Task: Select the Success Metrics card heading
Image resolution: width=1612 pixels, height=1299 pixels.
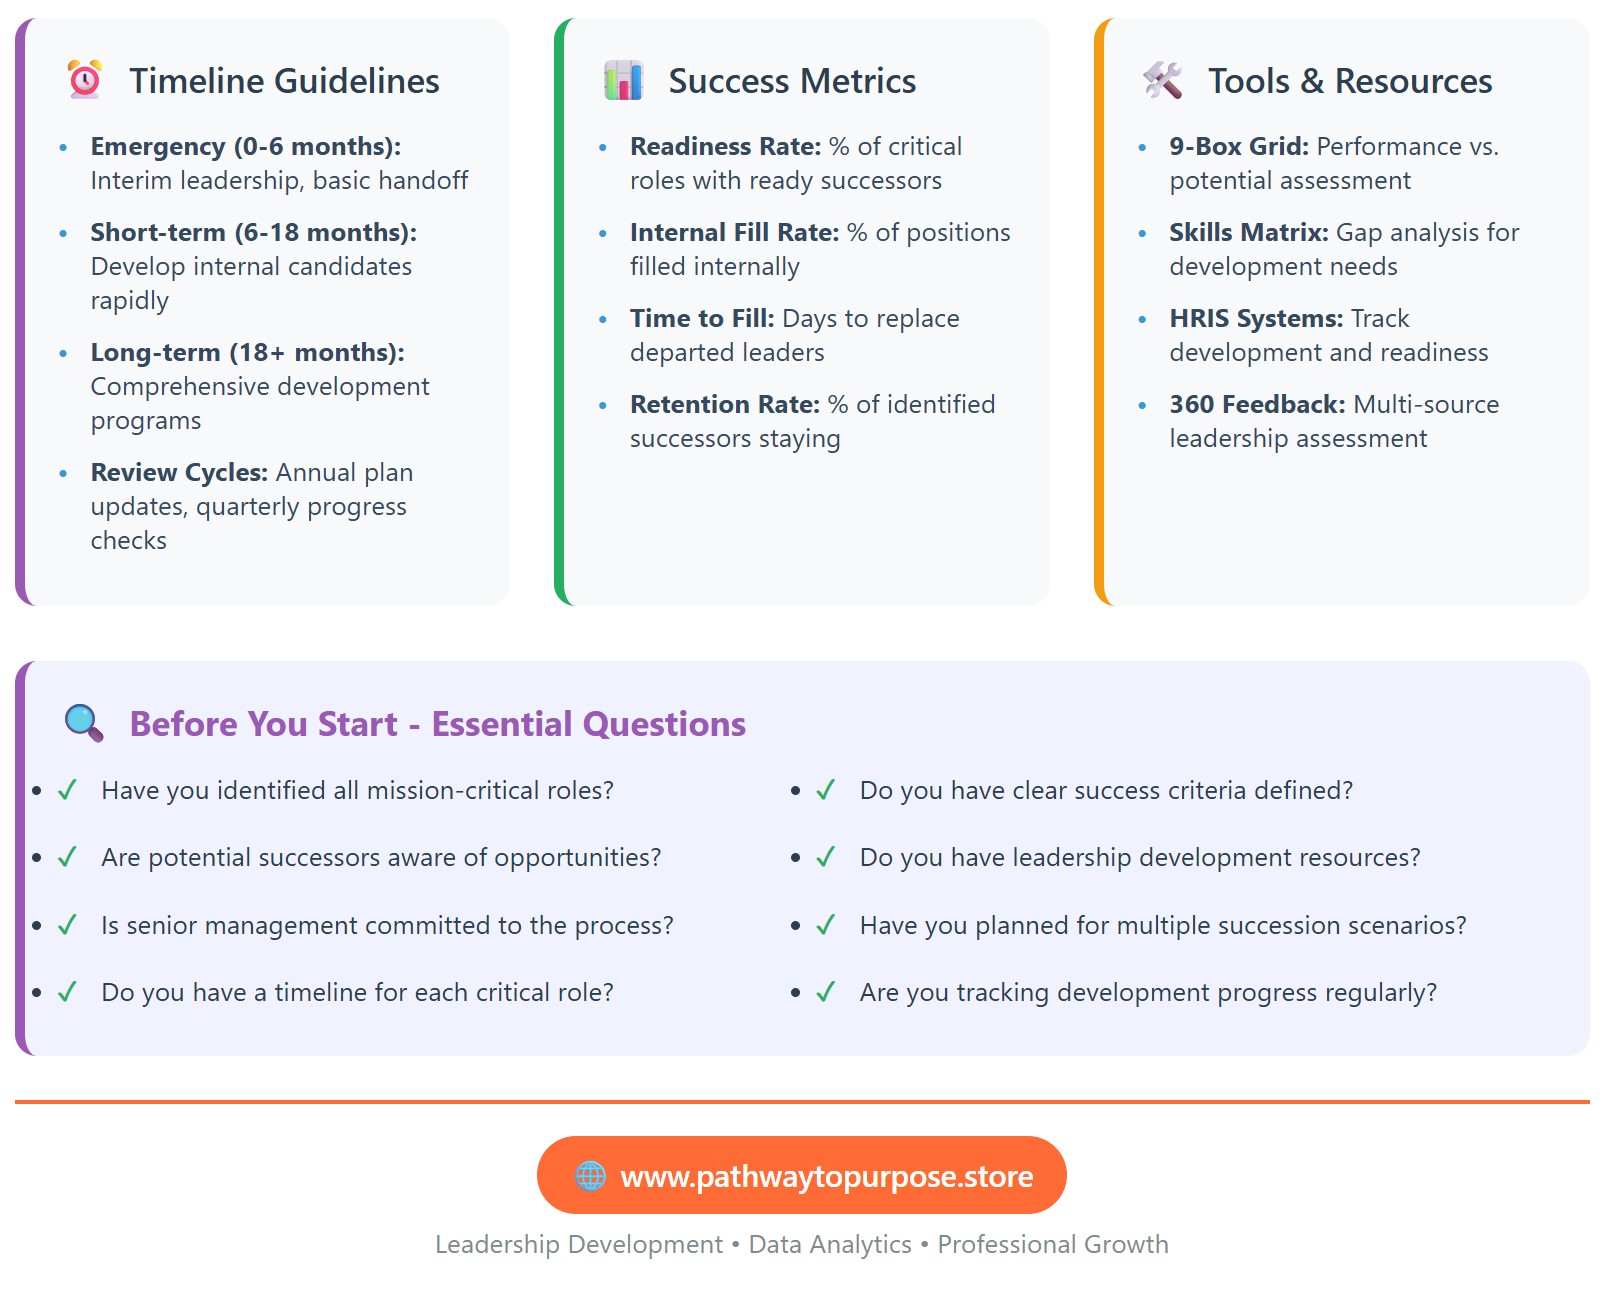Action: pos(792,81)
